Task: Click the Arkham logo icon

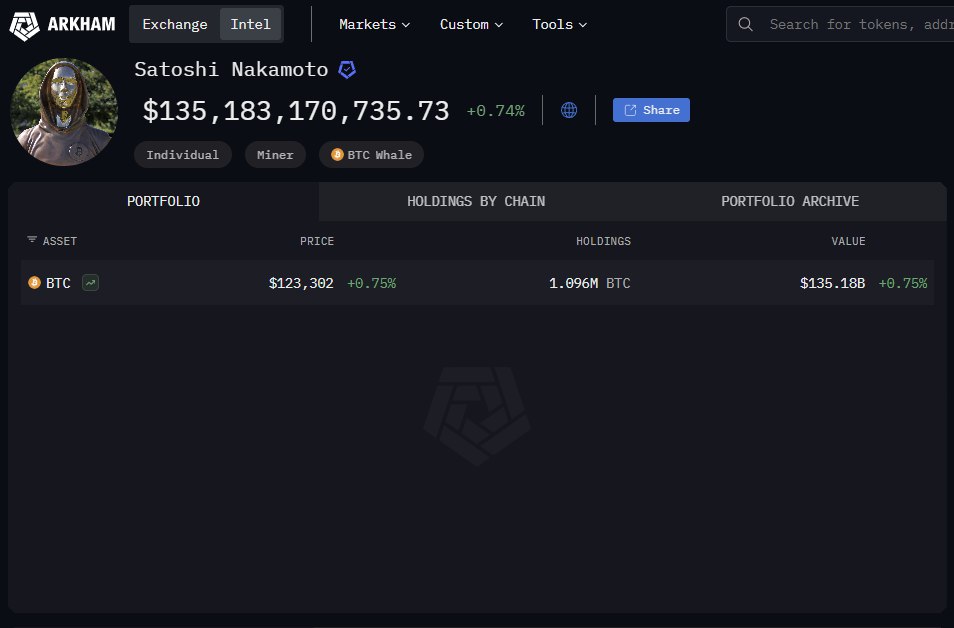Action: pos(24,25)
